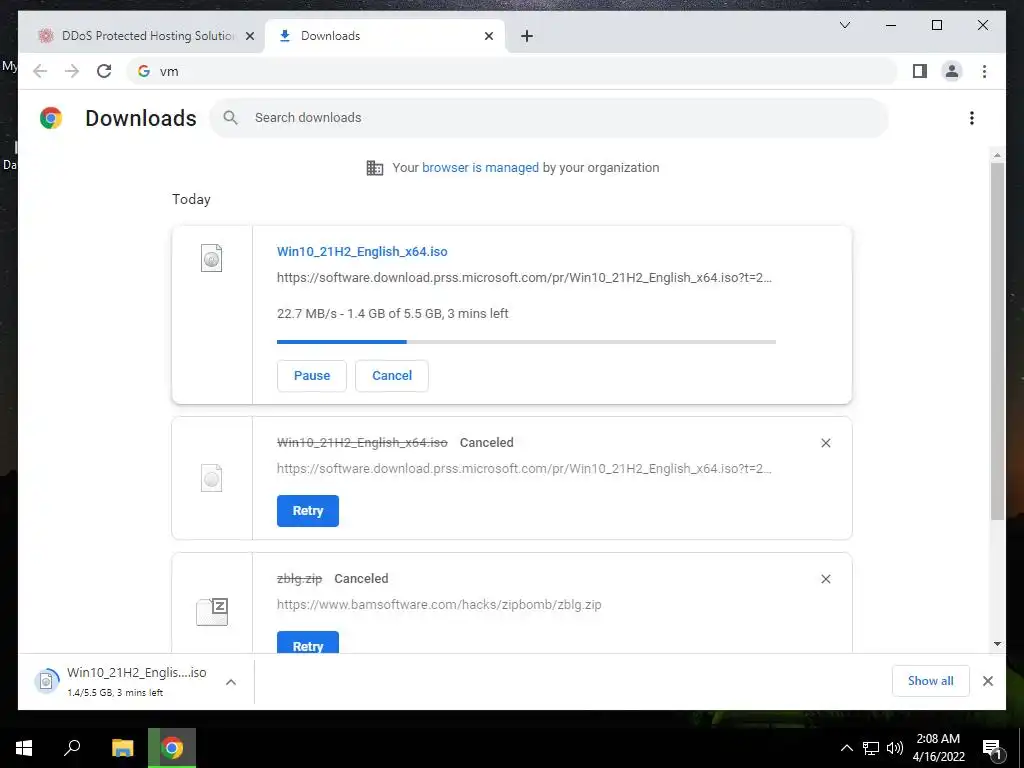Pause the Win10 ISO download
This screenshot has width=1024, height=768.
point(312,376)
